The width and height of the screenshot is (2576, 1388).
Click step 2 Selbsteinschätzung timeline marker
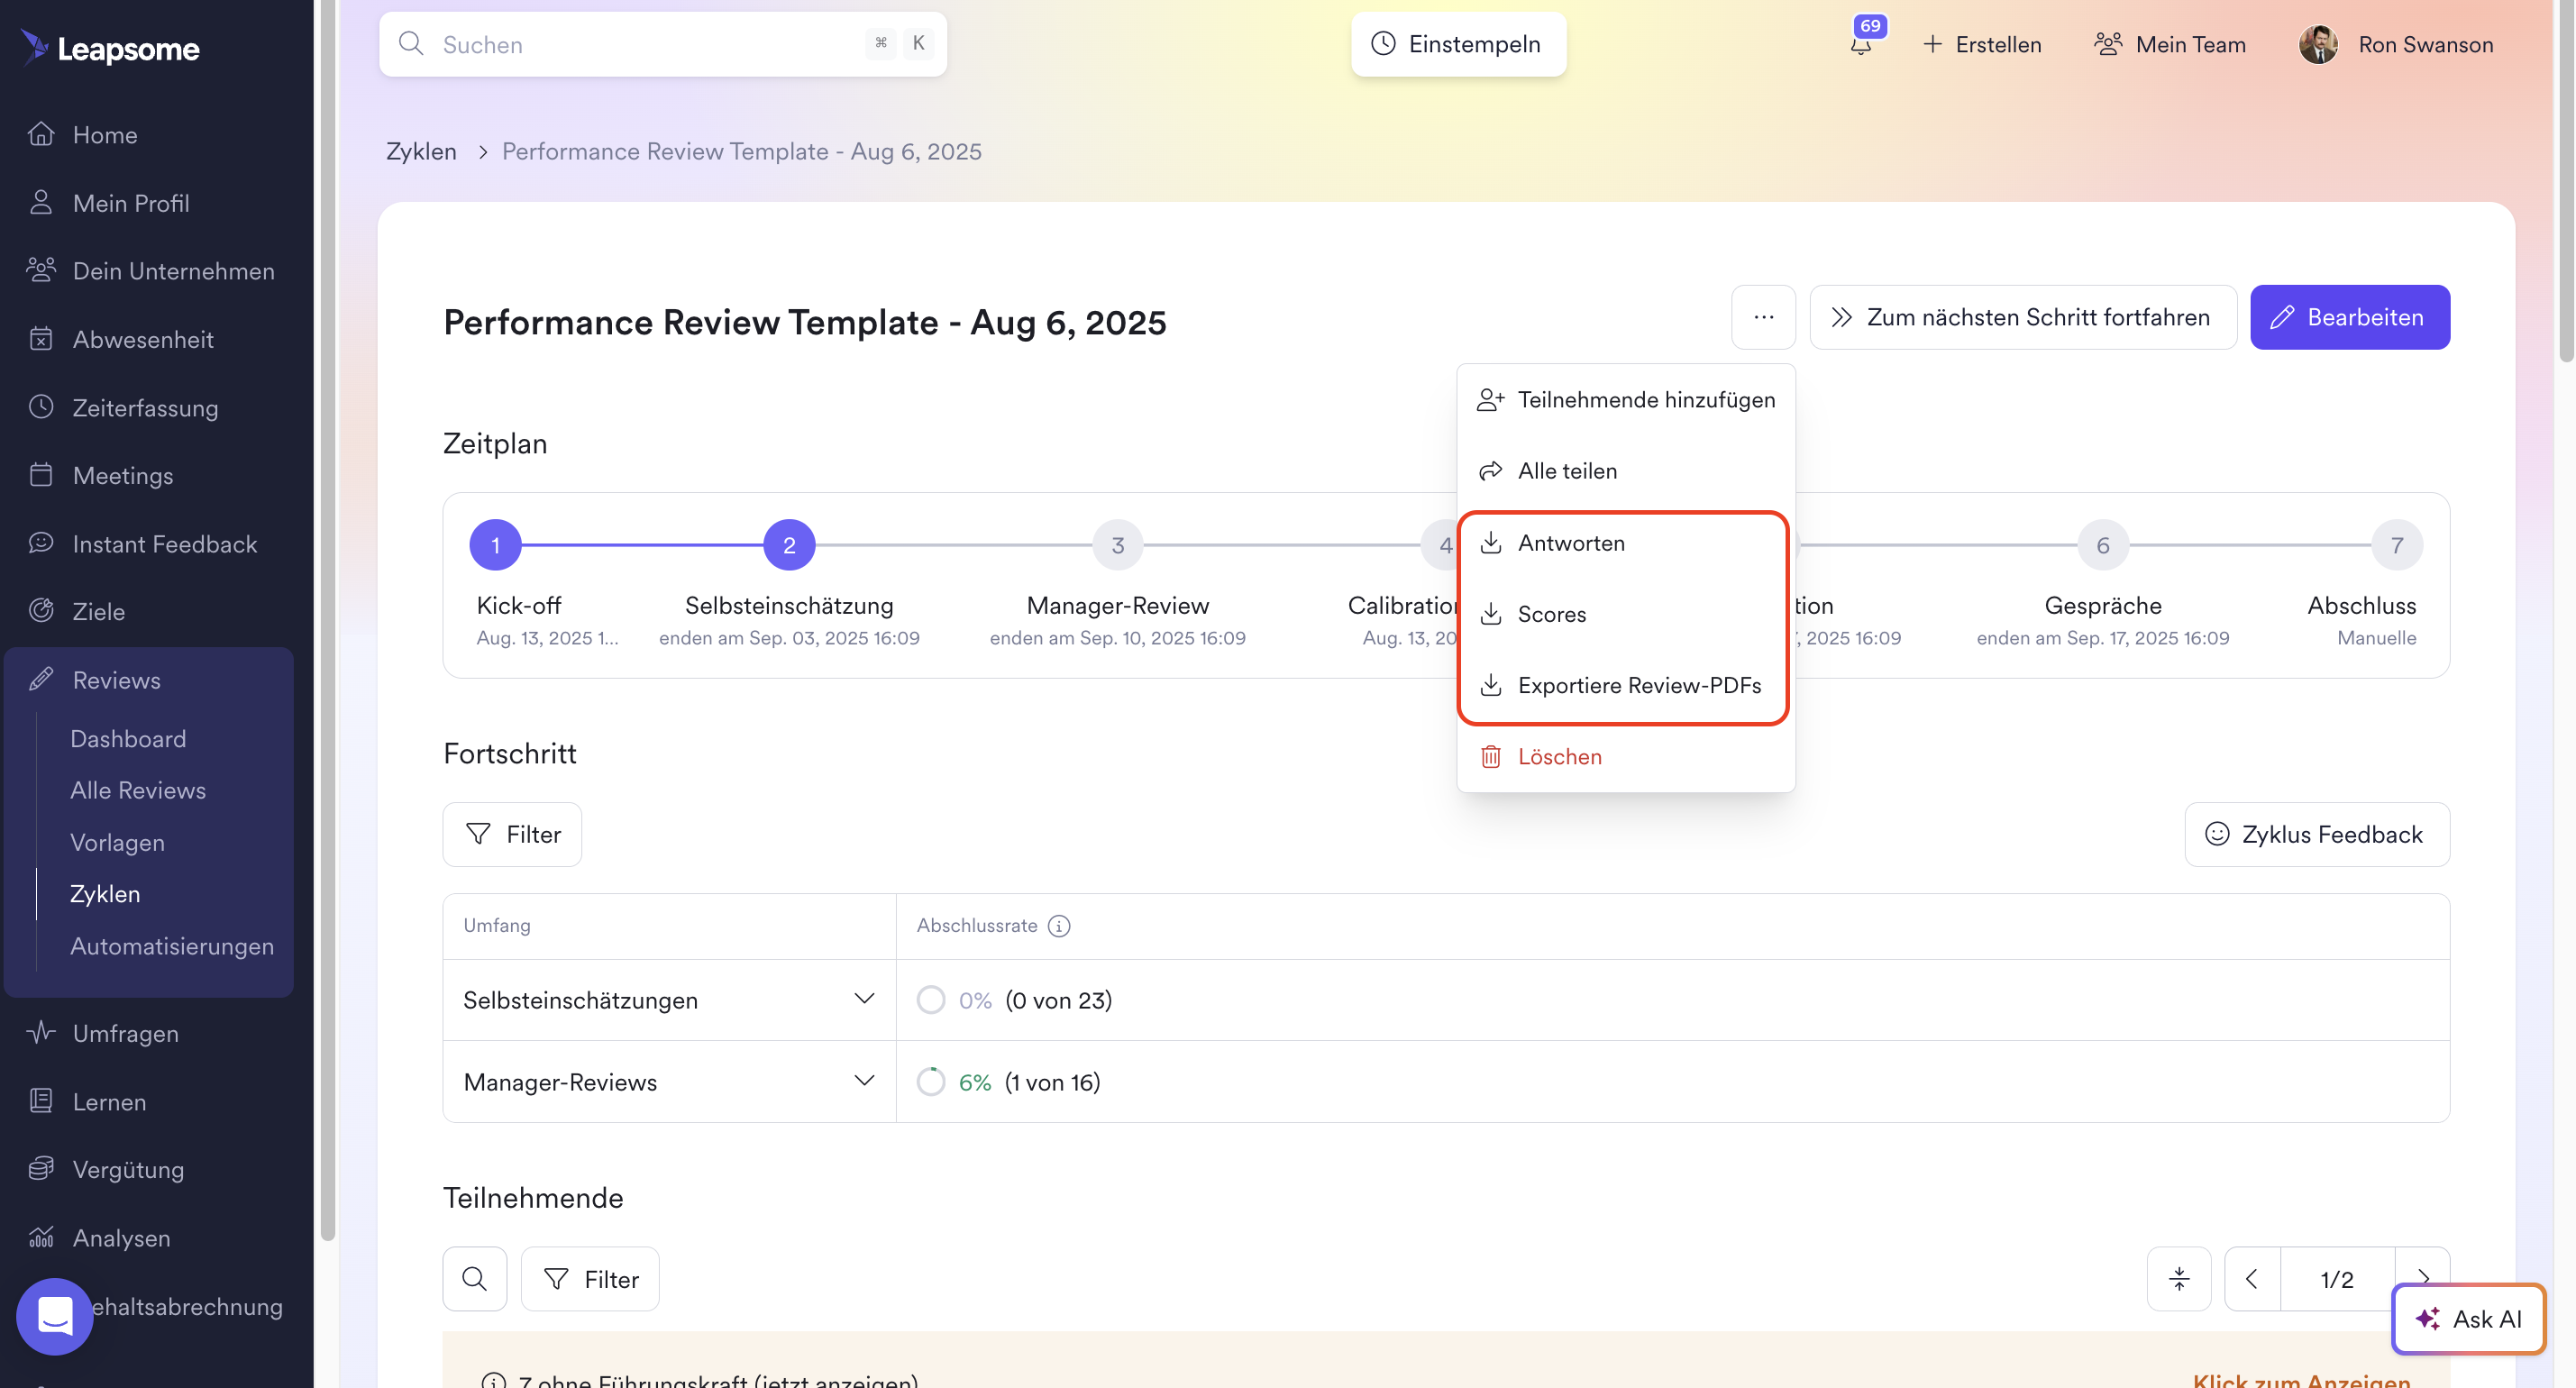[x=789, y=545]
